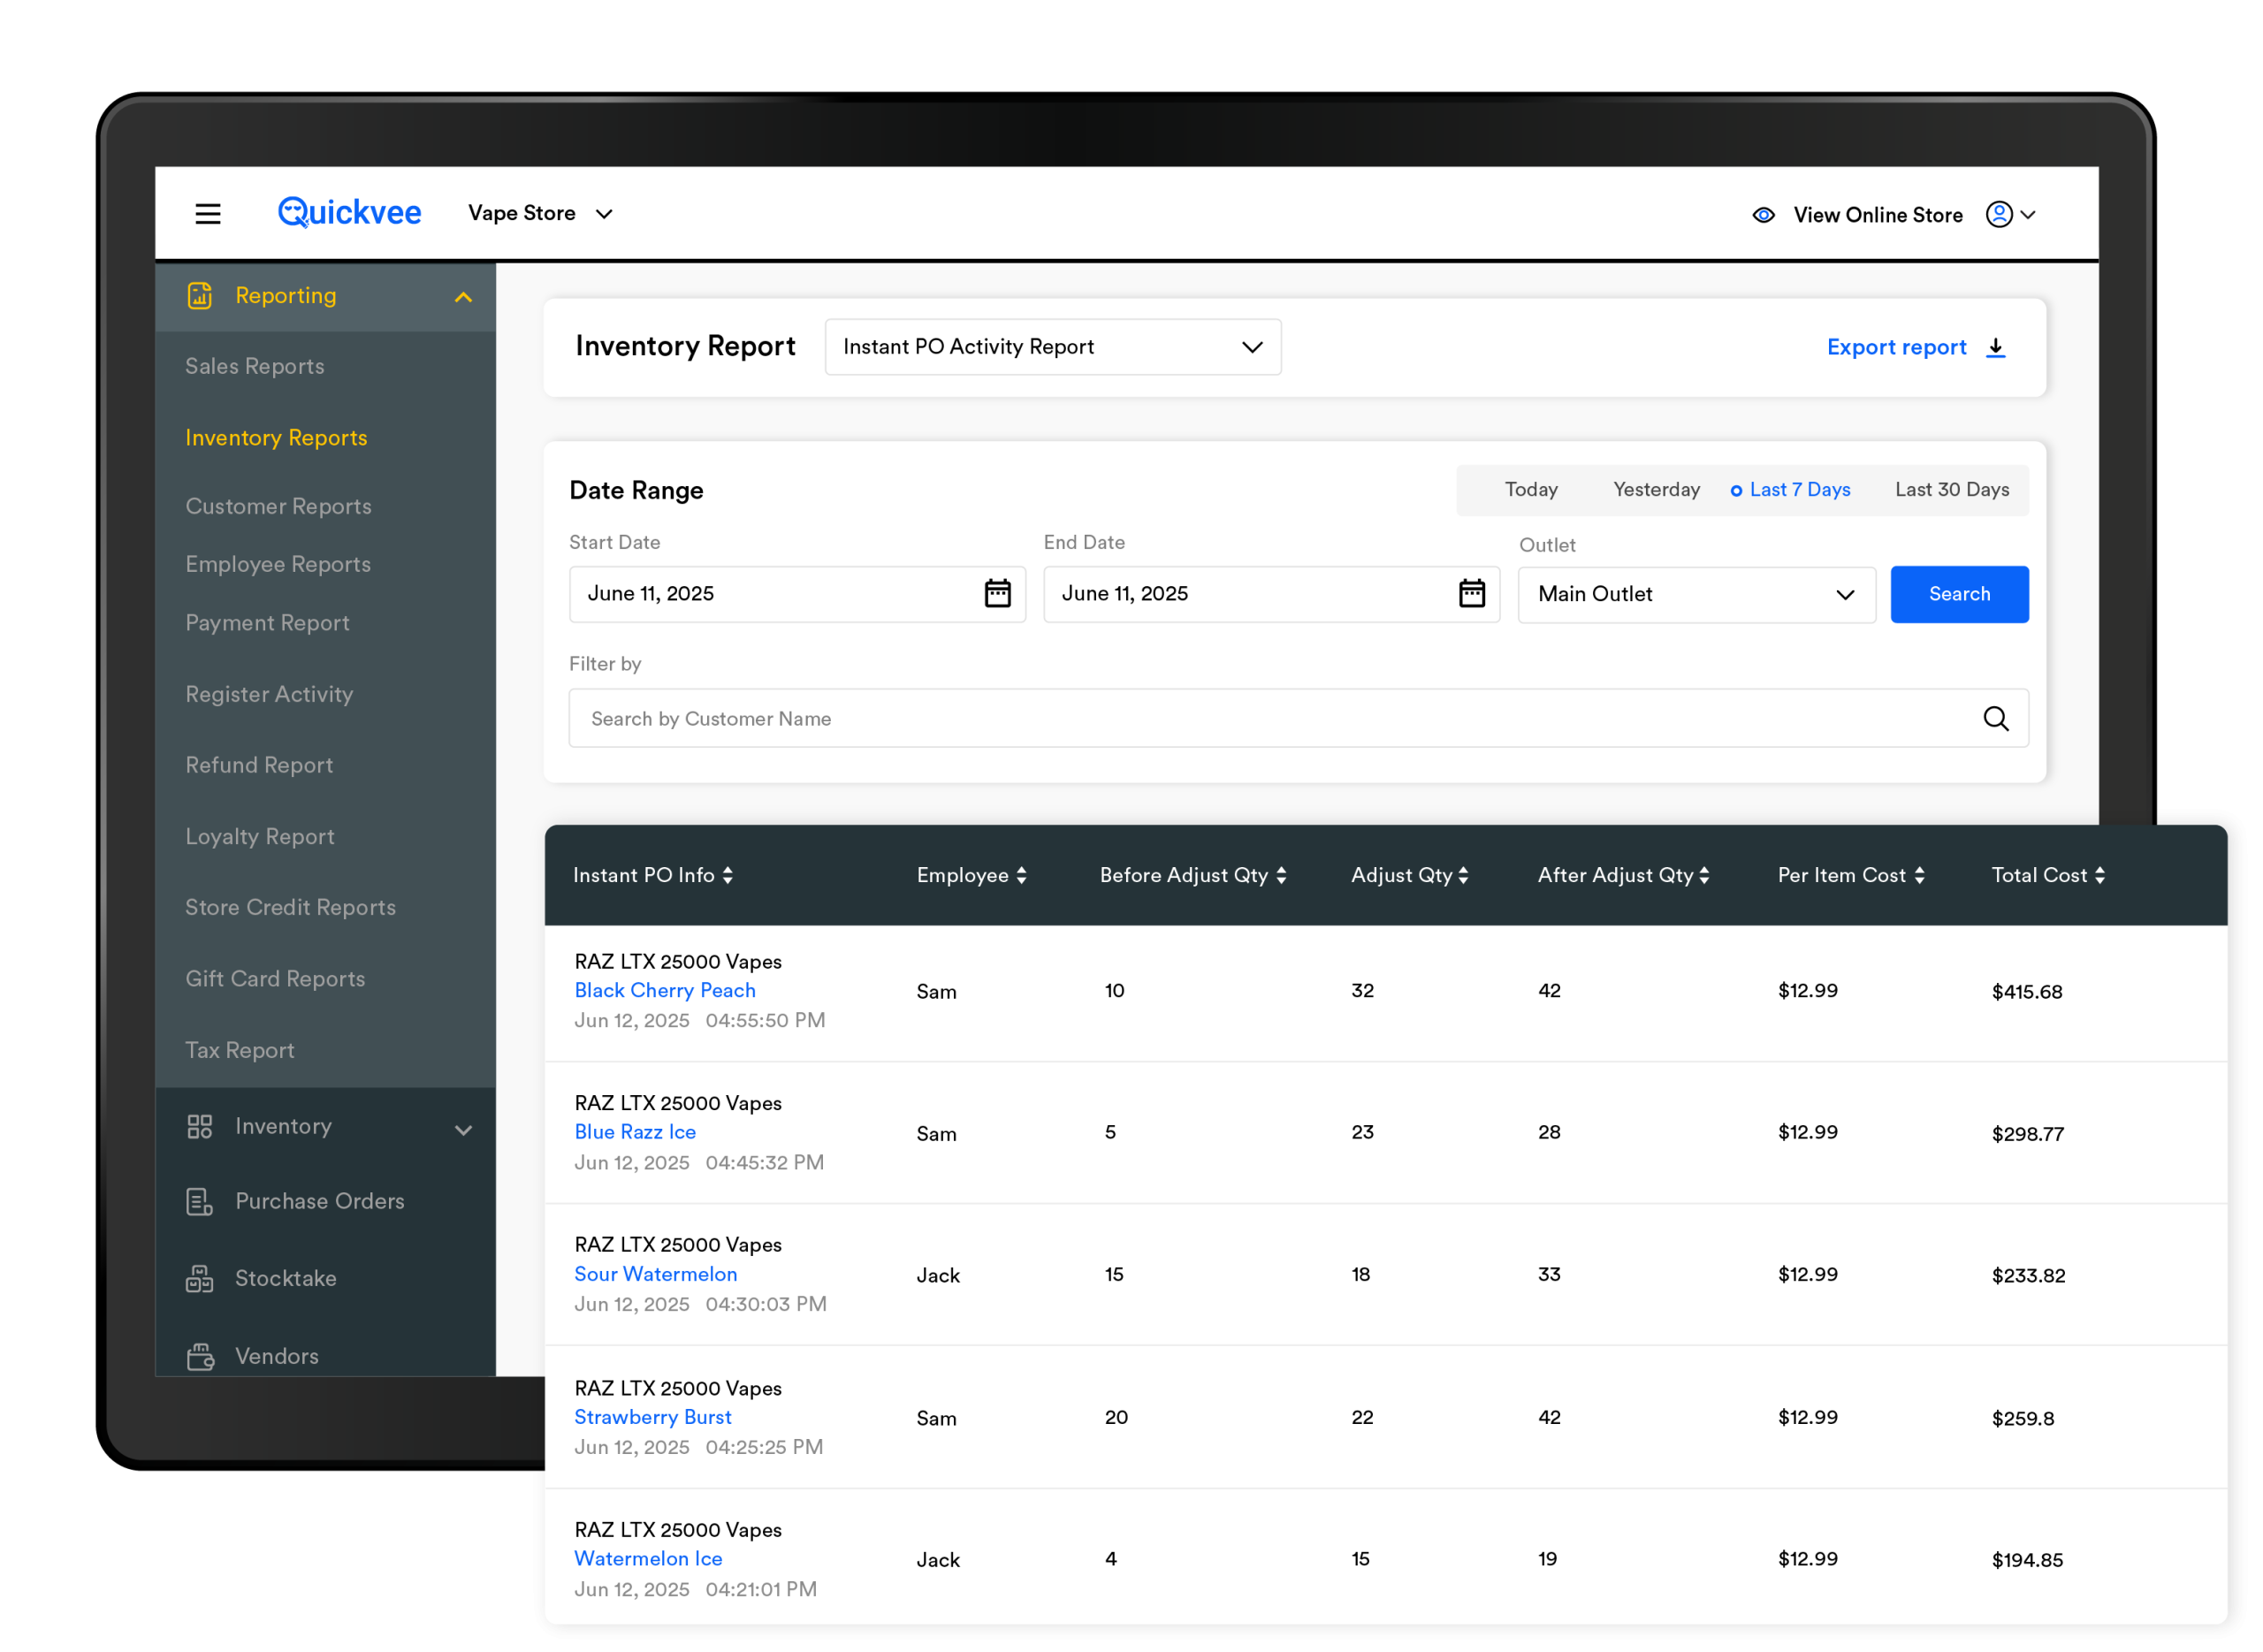The image size is (2263, 1652).
Task: Open the Instant PO Activity Report dropdown
Action: pyautogui.click(x=1052, y=348)
